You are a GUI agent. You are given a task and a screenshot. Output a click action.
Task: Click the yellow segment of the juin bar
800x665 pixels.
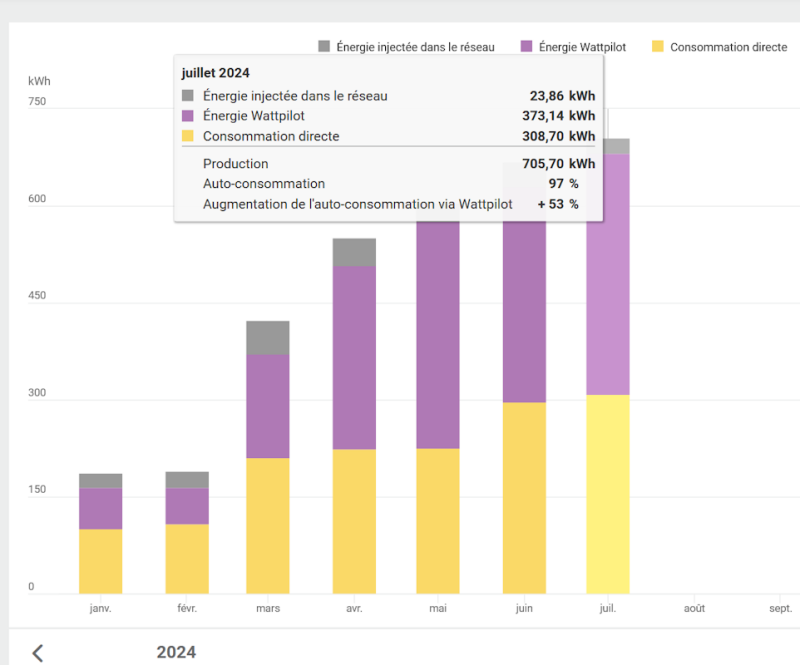pos(524,497)
